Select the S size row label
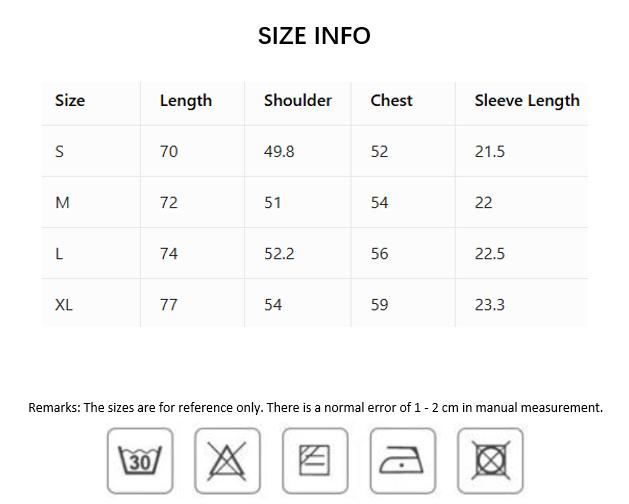The image size is (629, 504). pos(60,152)
